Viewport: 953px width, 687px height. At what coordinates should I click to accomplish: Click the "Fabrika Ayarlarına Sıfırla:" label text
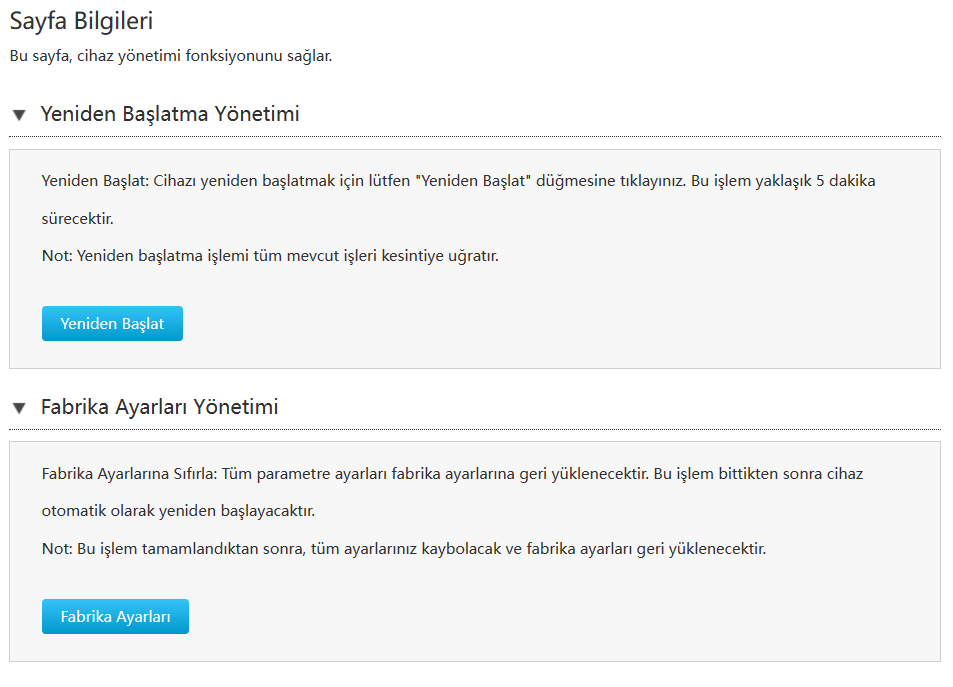click(x=126, y=473)
